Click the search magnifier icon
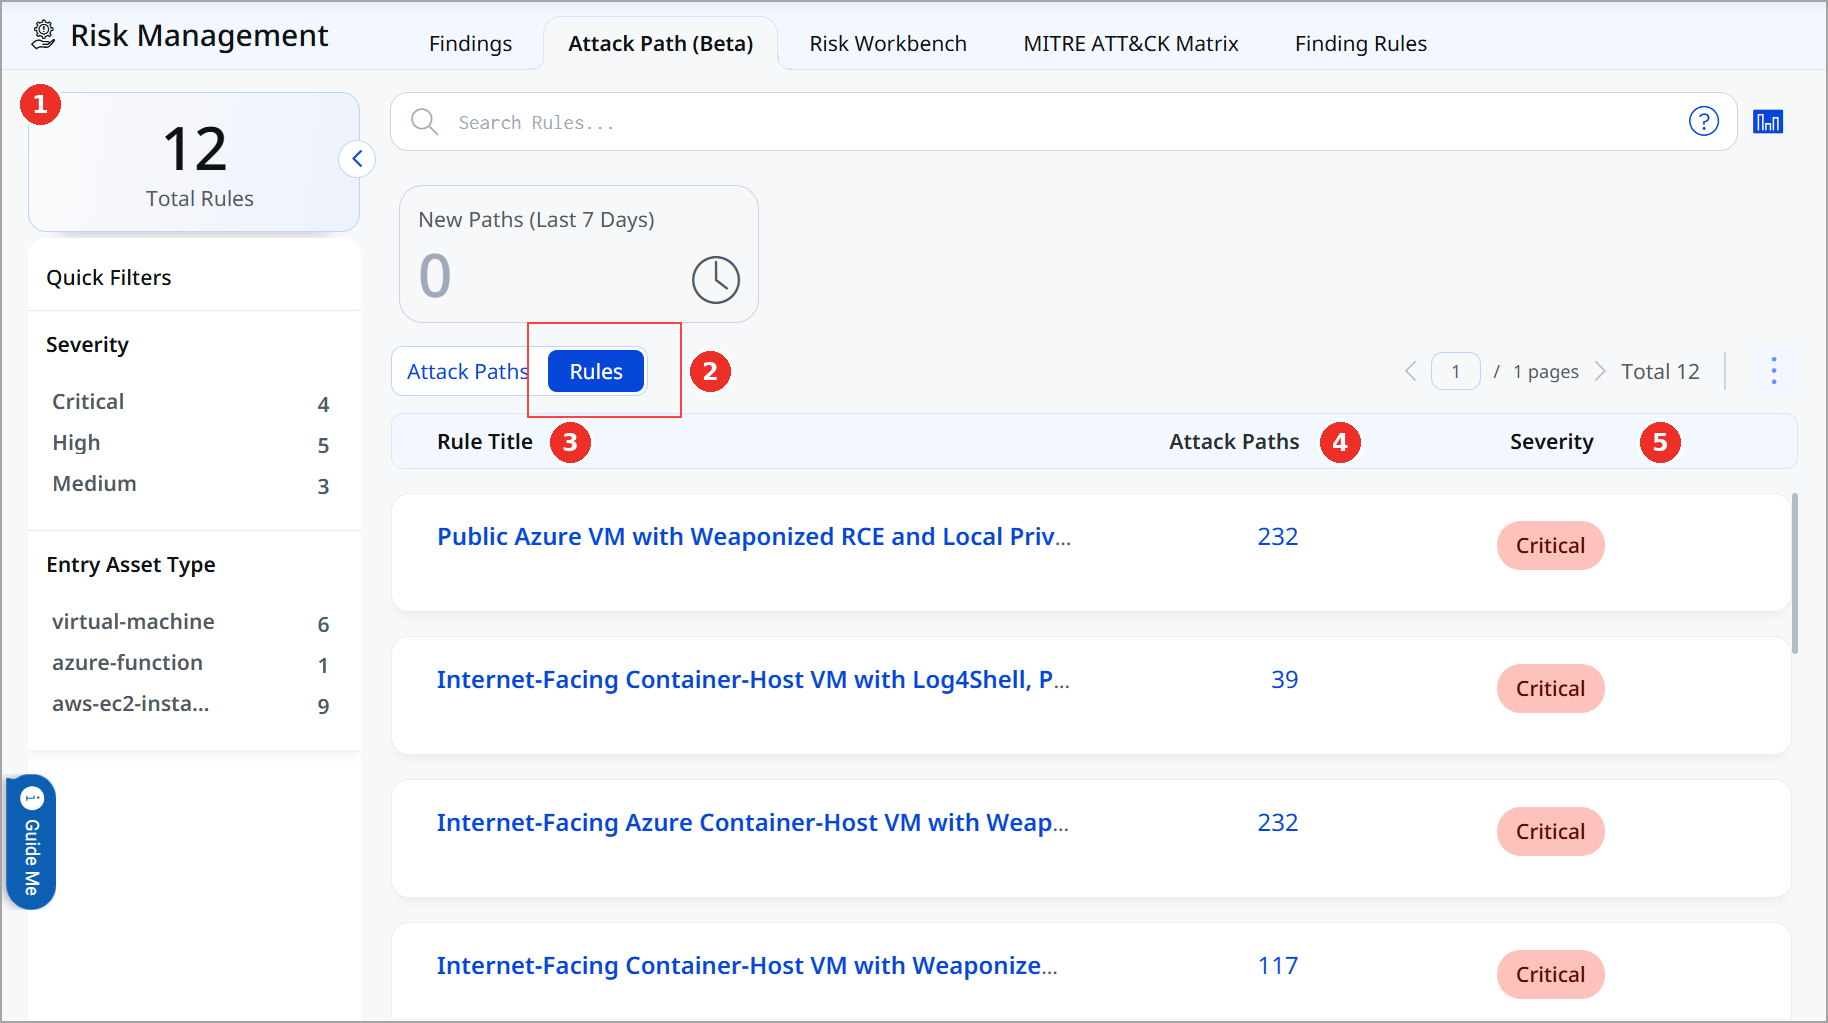This screenshot has height=1023, width=1828. (425, 122)
